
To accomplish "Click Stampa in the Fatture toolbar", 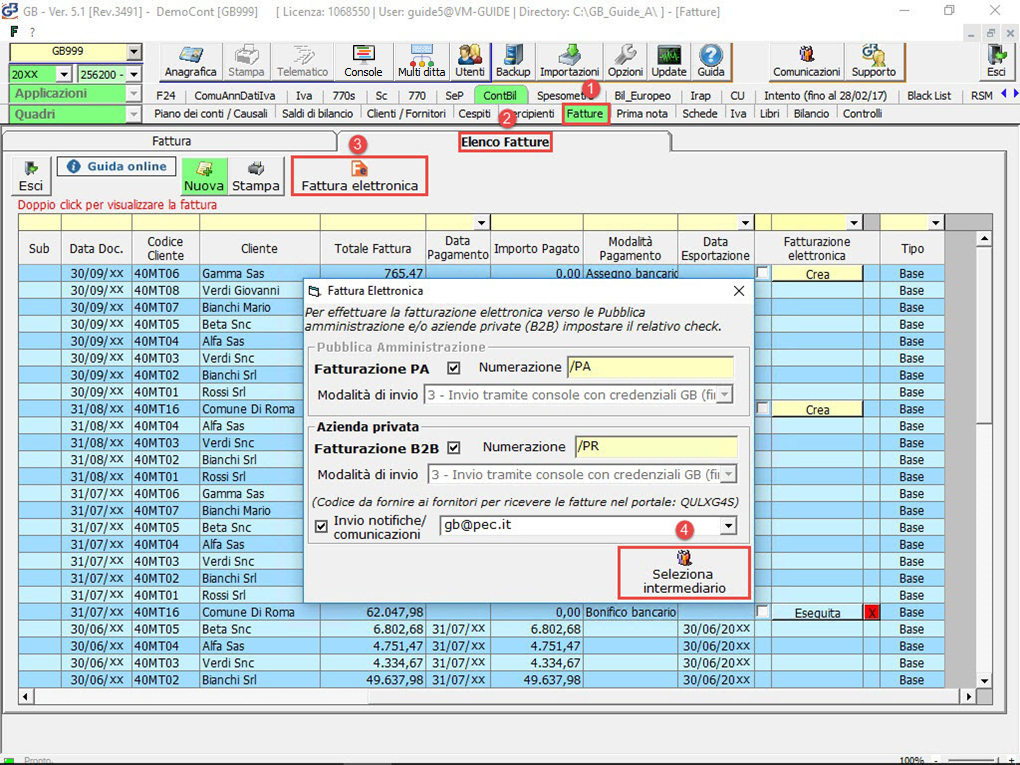I will 256,176.
